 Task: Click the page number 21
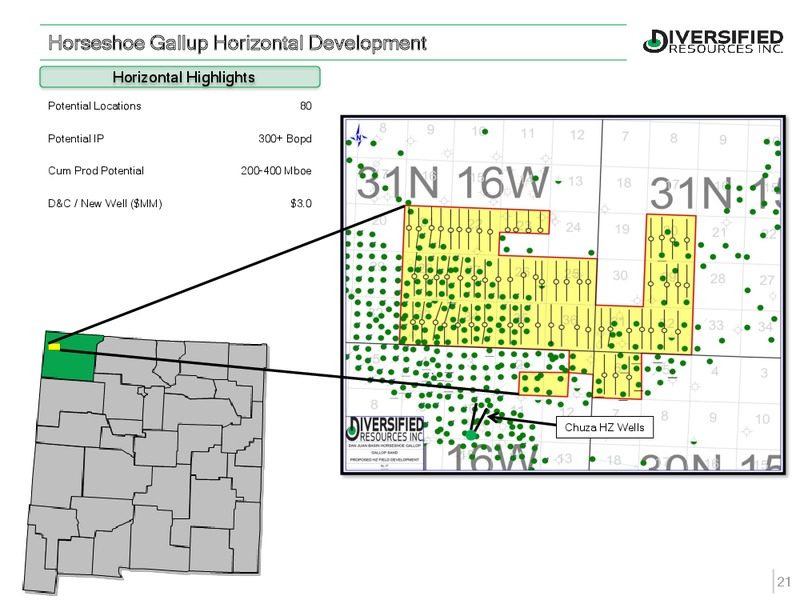(783, 582)
